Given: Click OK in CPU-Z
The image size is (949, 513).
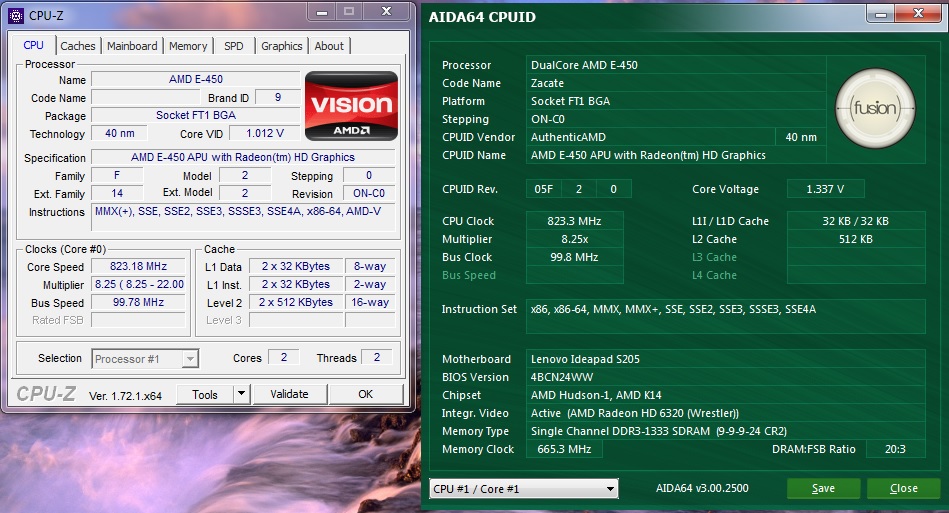Looking at the screenshot, I should point(366,394).
